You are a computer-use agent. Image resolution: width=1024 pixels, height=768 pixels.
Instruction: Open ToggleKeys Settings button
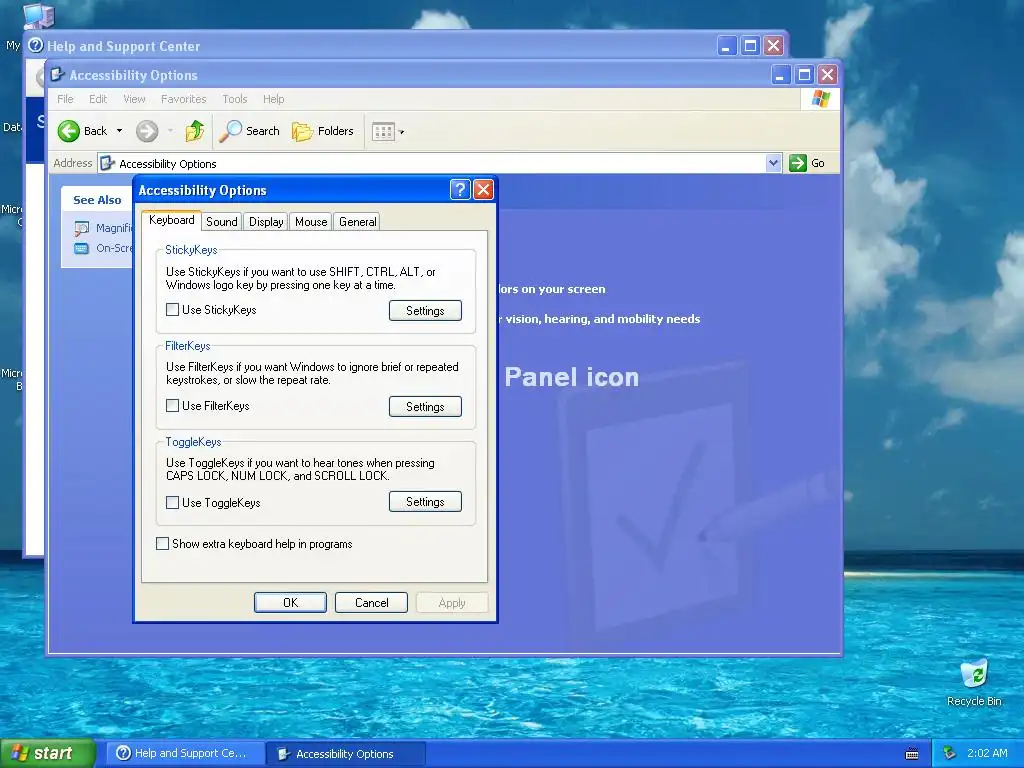[425, 502]
